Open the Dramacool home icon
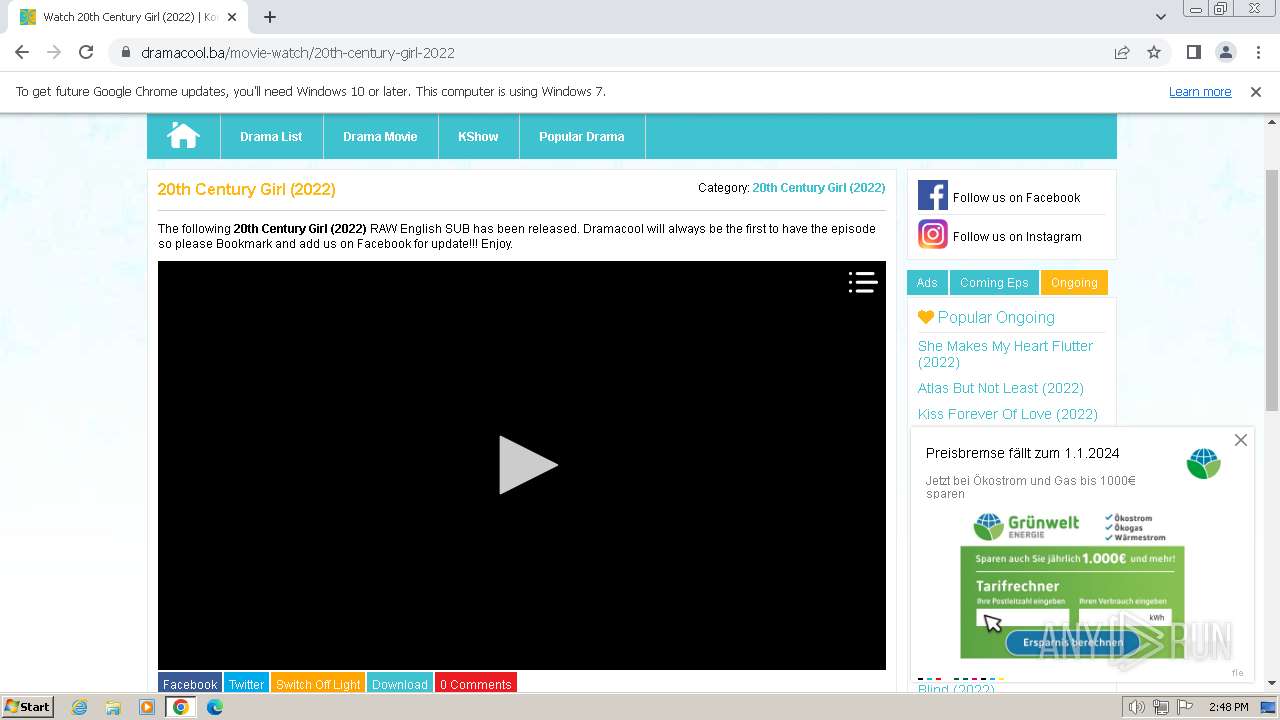 183,136
